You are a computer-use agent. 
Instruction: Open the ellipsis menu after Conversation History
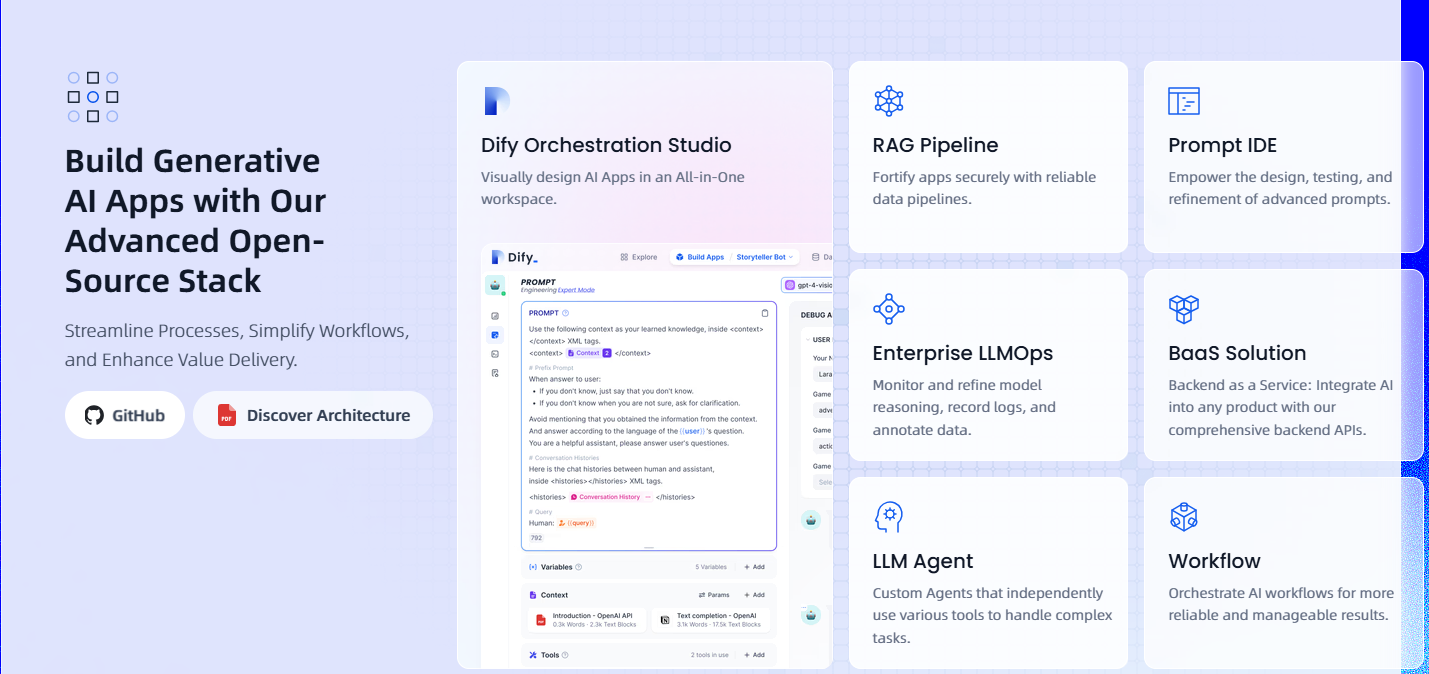[x=648, y=497]
